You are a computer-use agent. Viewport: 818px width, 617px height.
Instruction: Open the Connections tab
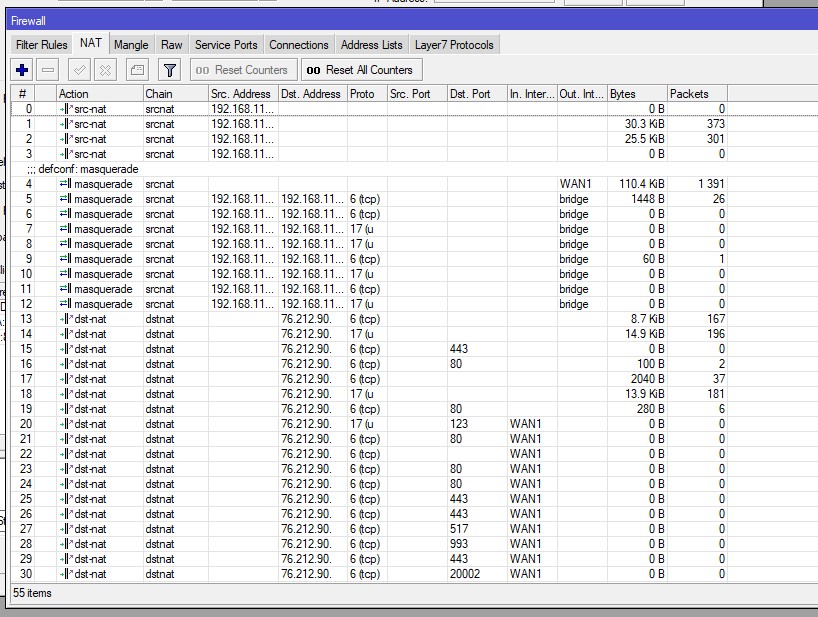coord(299,45)
